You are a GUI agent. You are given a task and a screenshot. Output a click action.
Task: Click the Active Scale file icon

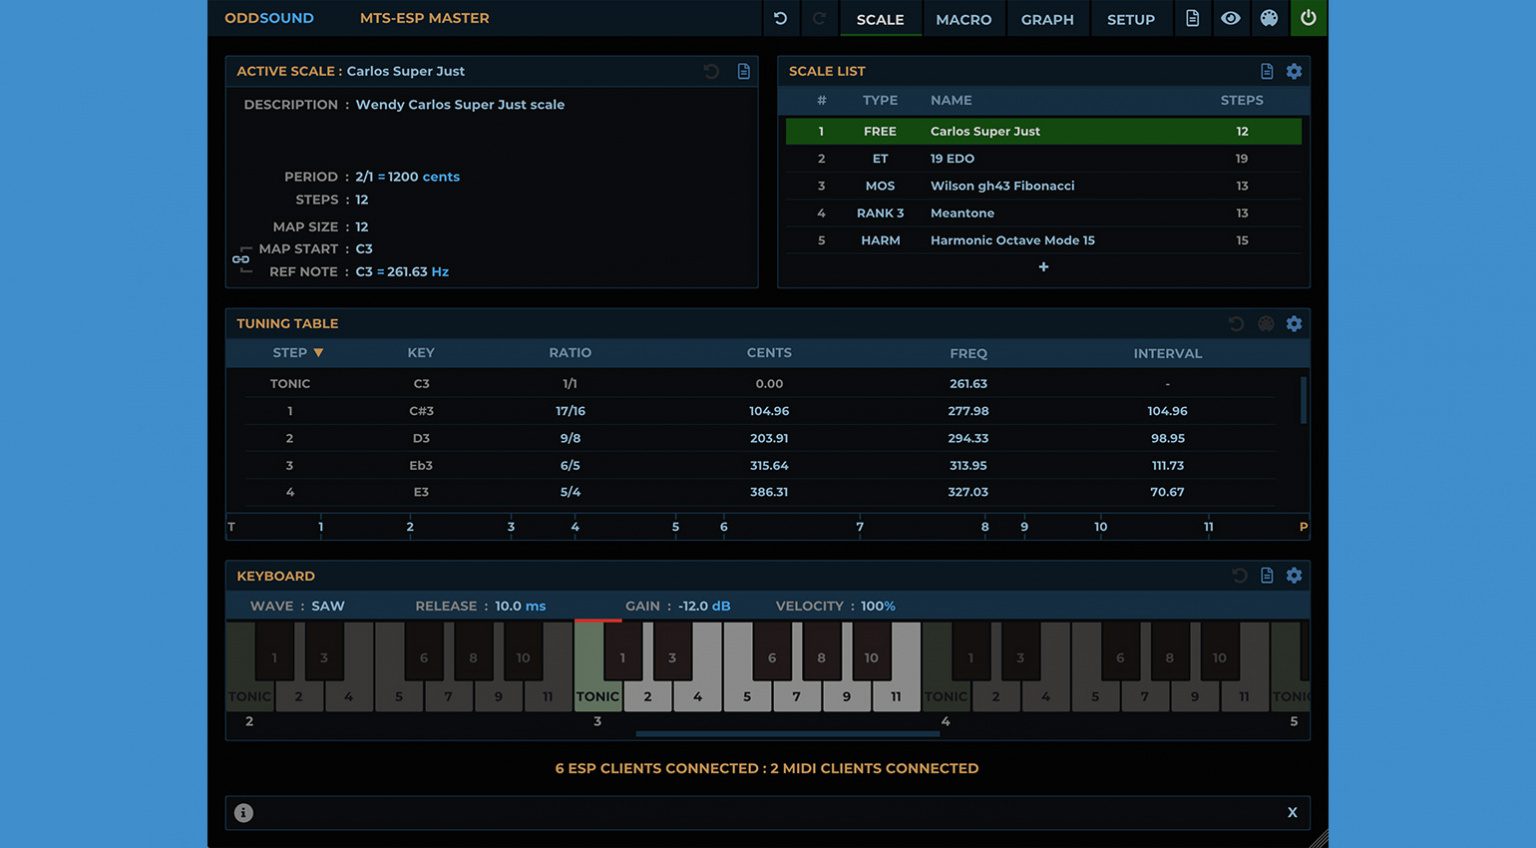click(x=743, y=70)
